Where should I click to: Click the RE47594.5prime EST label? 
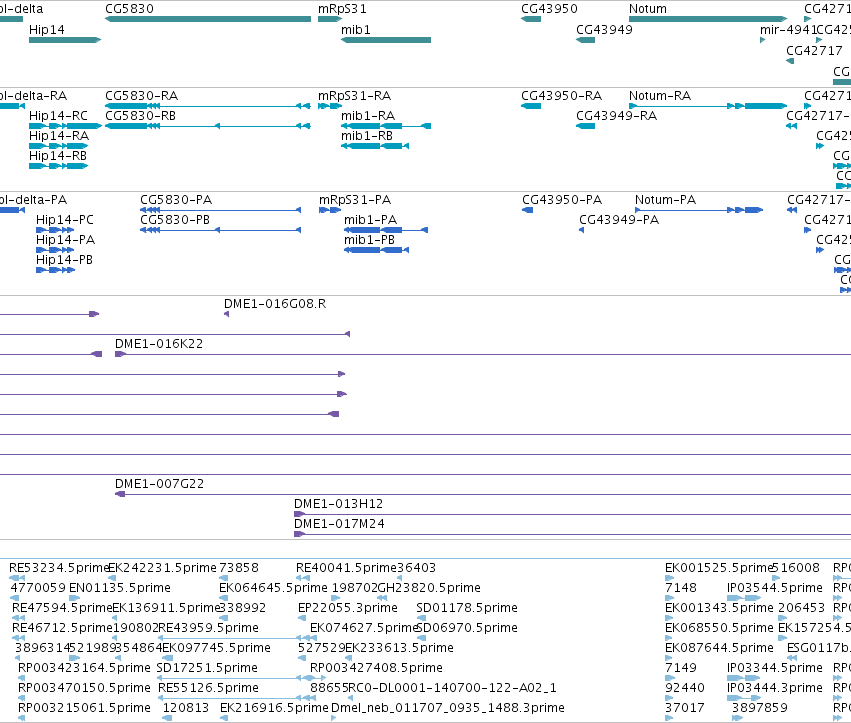[61, 608]
